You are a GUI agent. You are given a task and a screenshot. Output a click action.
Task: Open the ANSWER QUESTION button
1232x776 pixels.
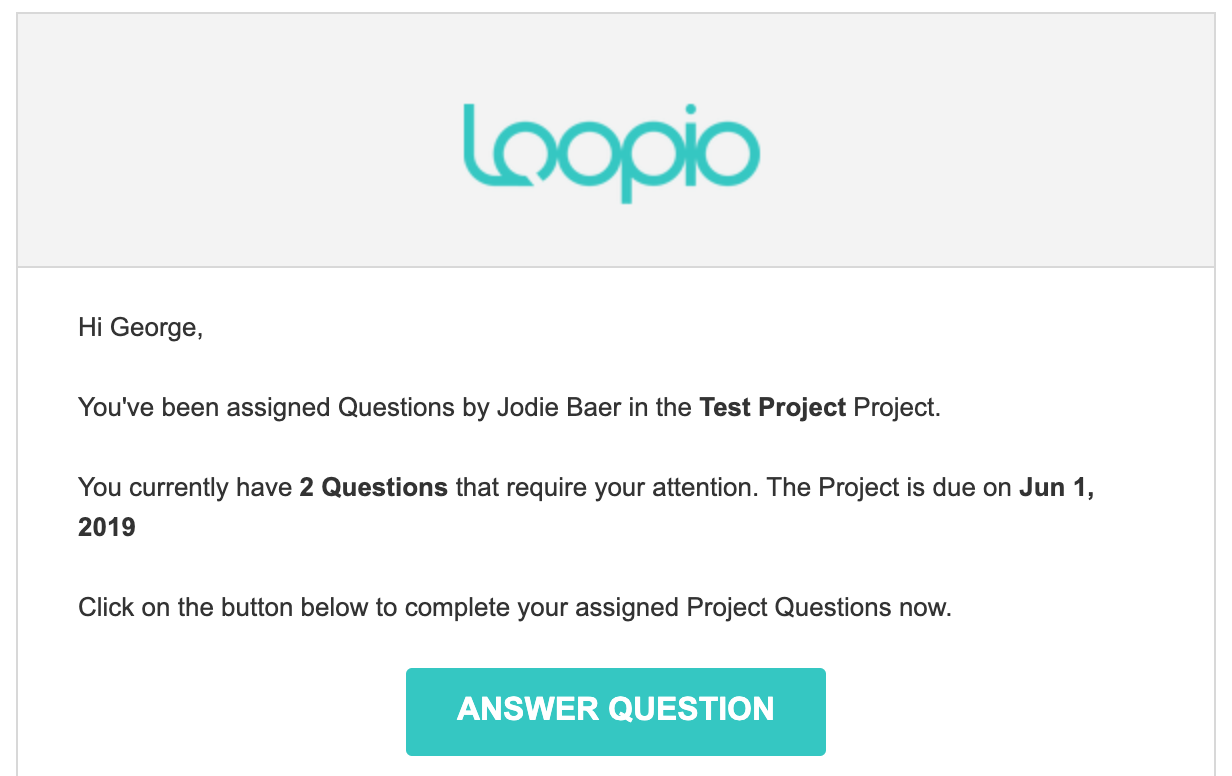pos(615,711)
